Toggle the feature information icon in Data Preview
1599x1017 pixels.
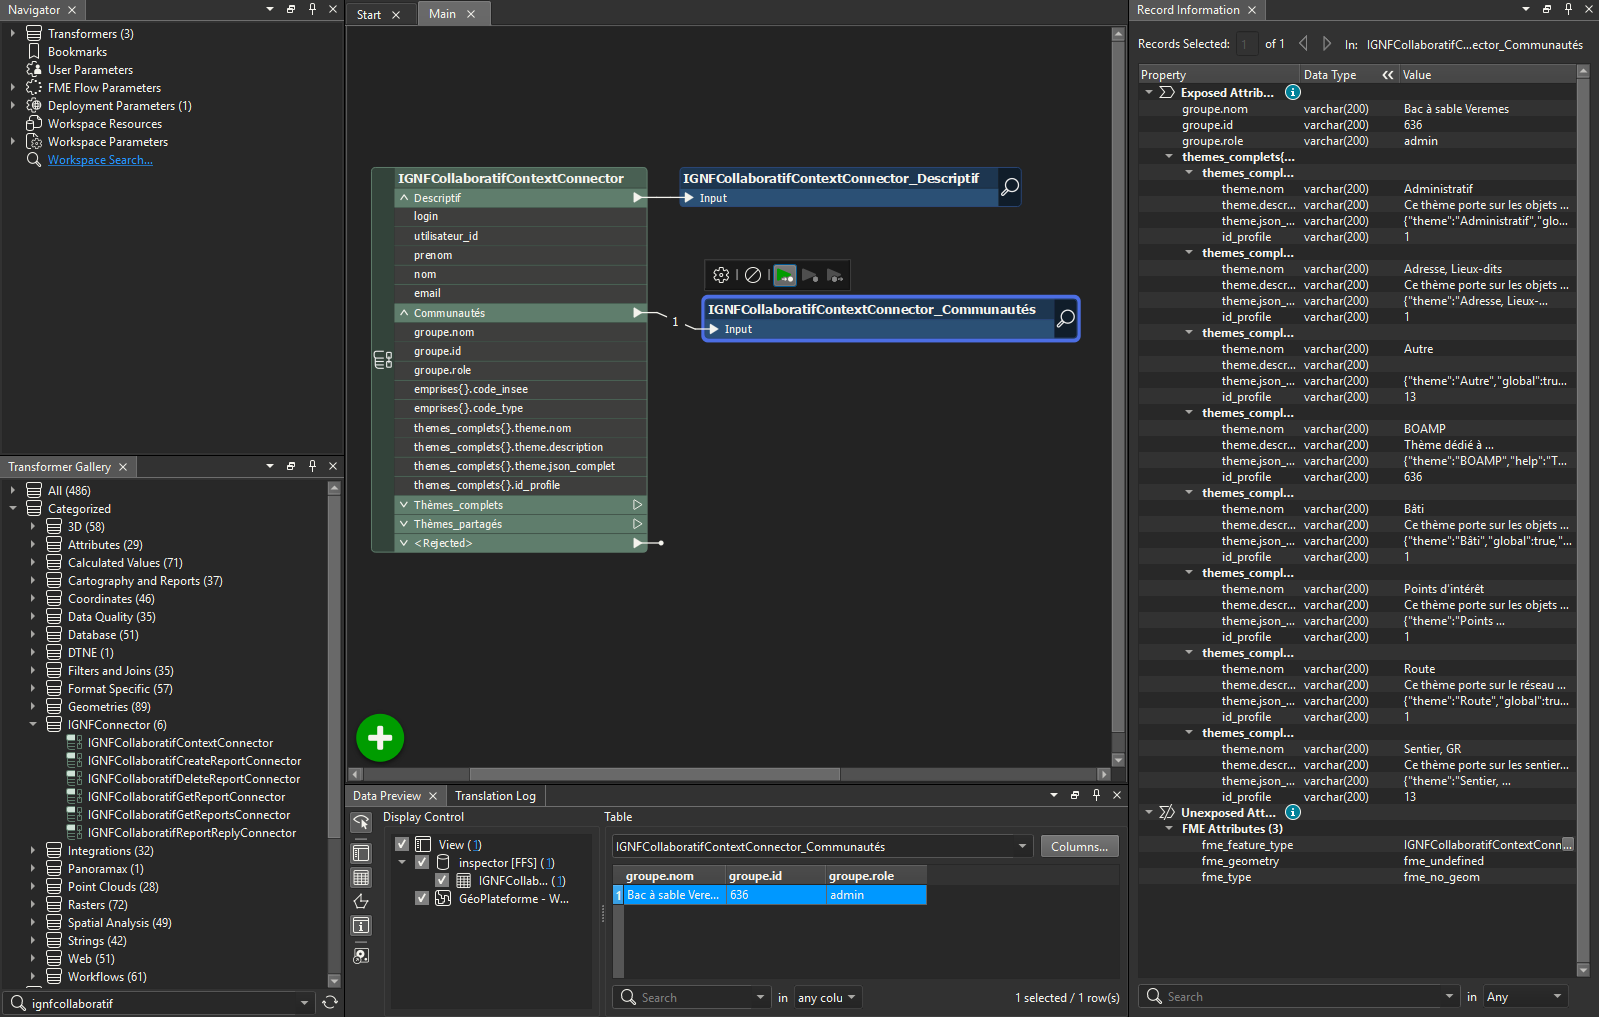click(x=361, y=926)
